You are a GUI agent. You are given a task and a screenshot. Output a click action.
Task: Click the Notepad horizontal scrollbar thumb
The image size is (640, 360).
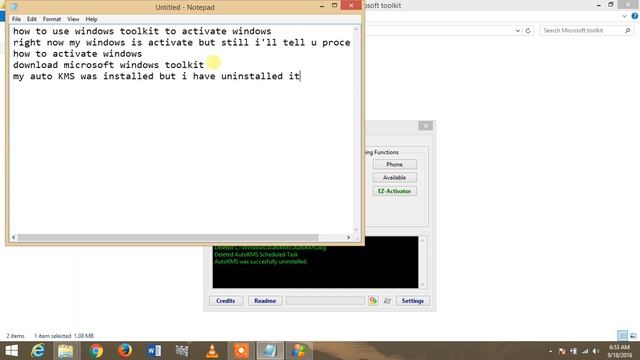click(x=168, y=237)
